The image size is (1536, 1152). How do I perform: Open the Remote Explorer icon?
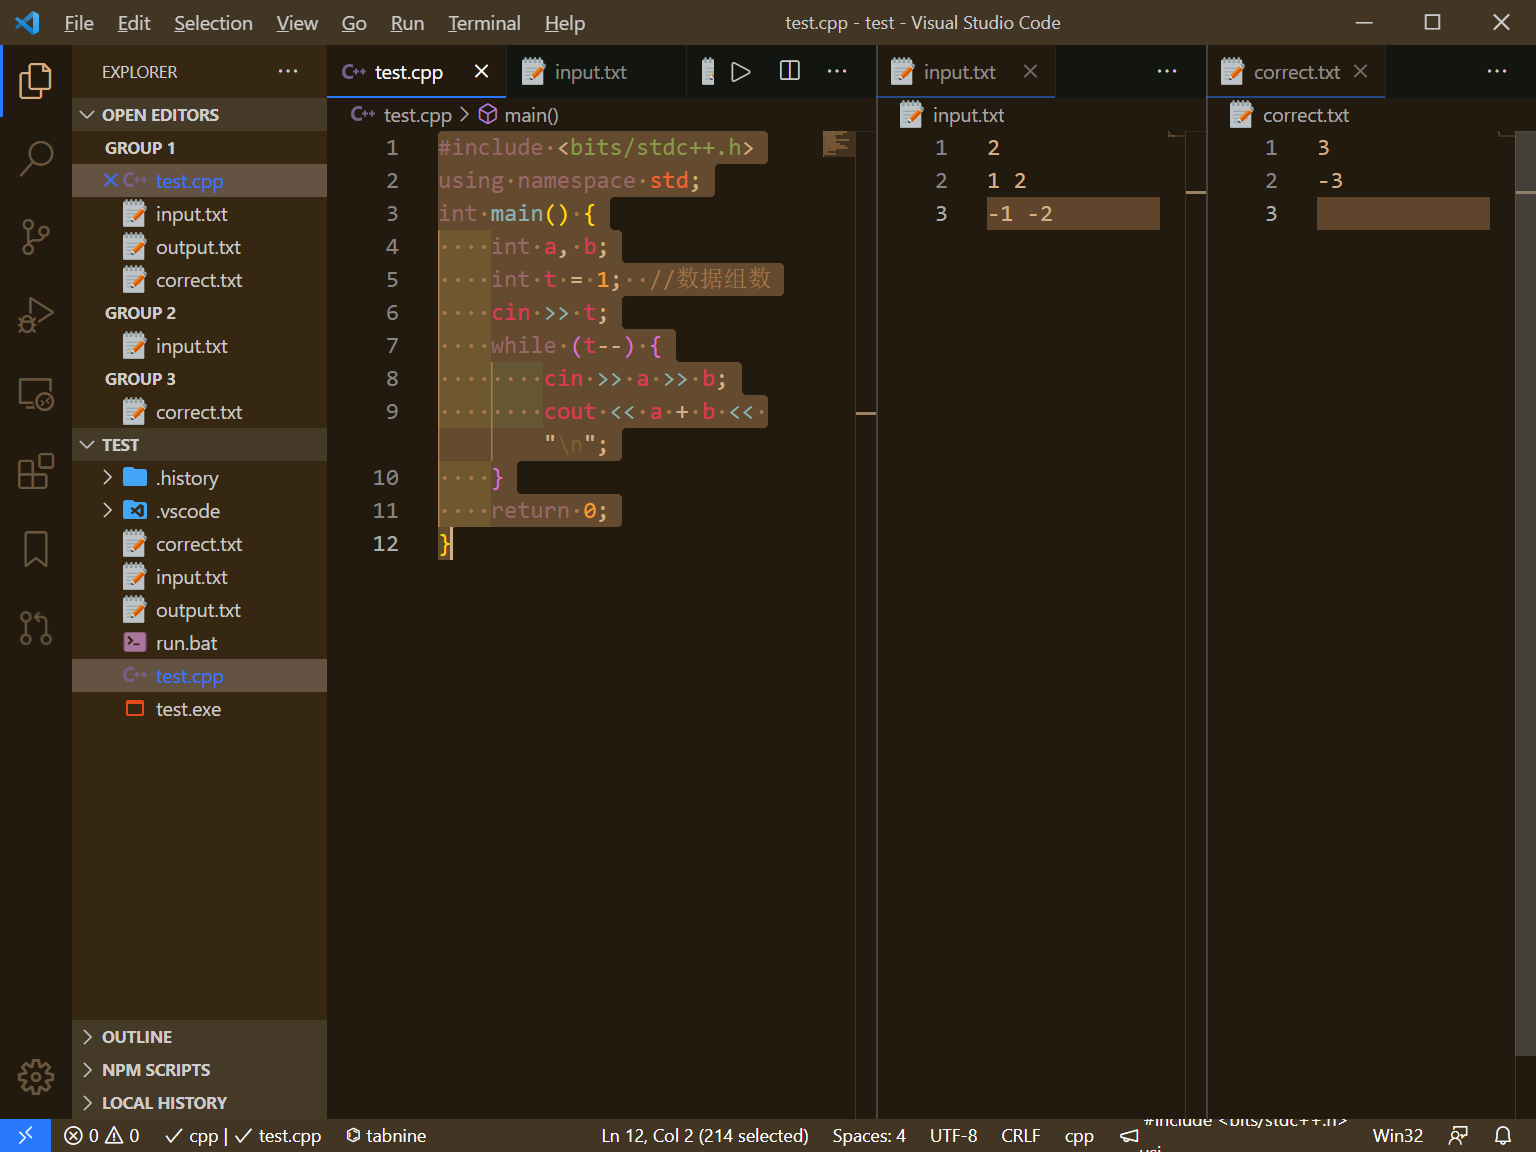pyautogui.click(x=36, y=394)
